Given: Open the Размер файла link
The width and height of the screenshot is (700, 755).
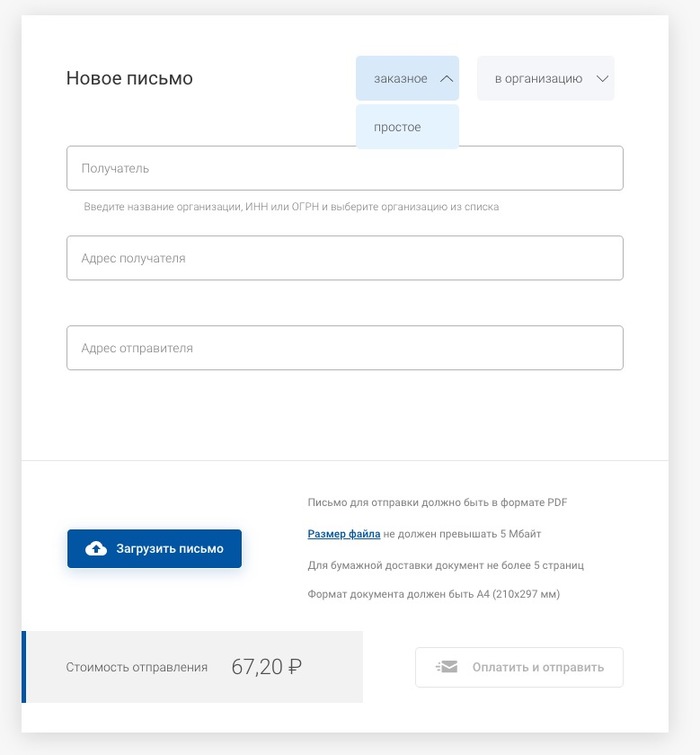Looking at the screenshot, I should (343, 534).
